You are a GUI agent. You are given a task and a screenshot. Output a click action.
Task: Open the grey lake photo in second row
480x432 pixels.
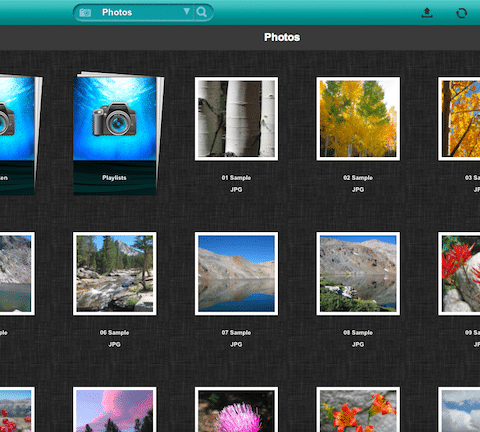point(17,274)
